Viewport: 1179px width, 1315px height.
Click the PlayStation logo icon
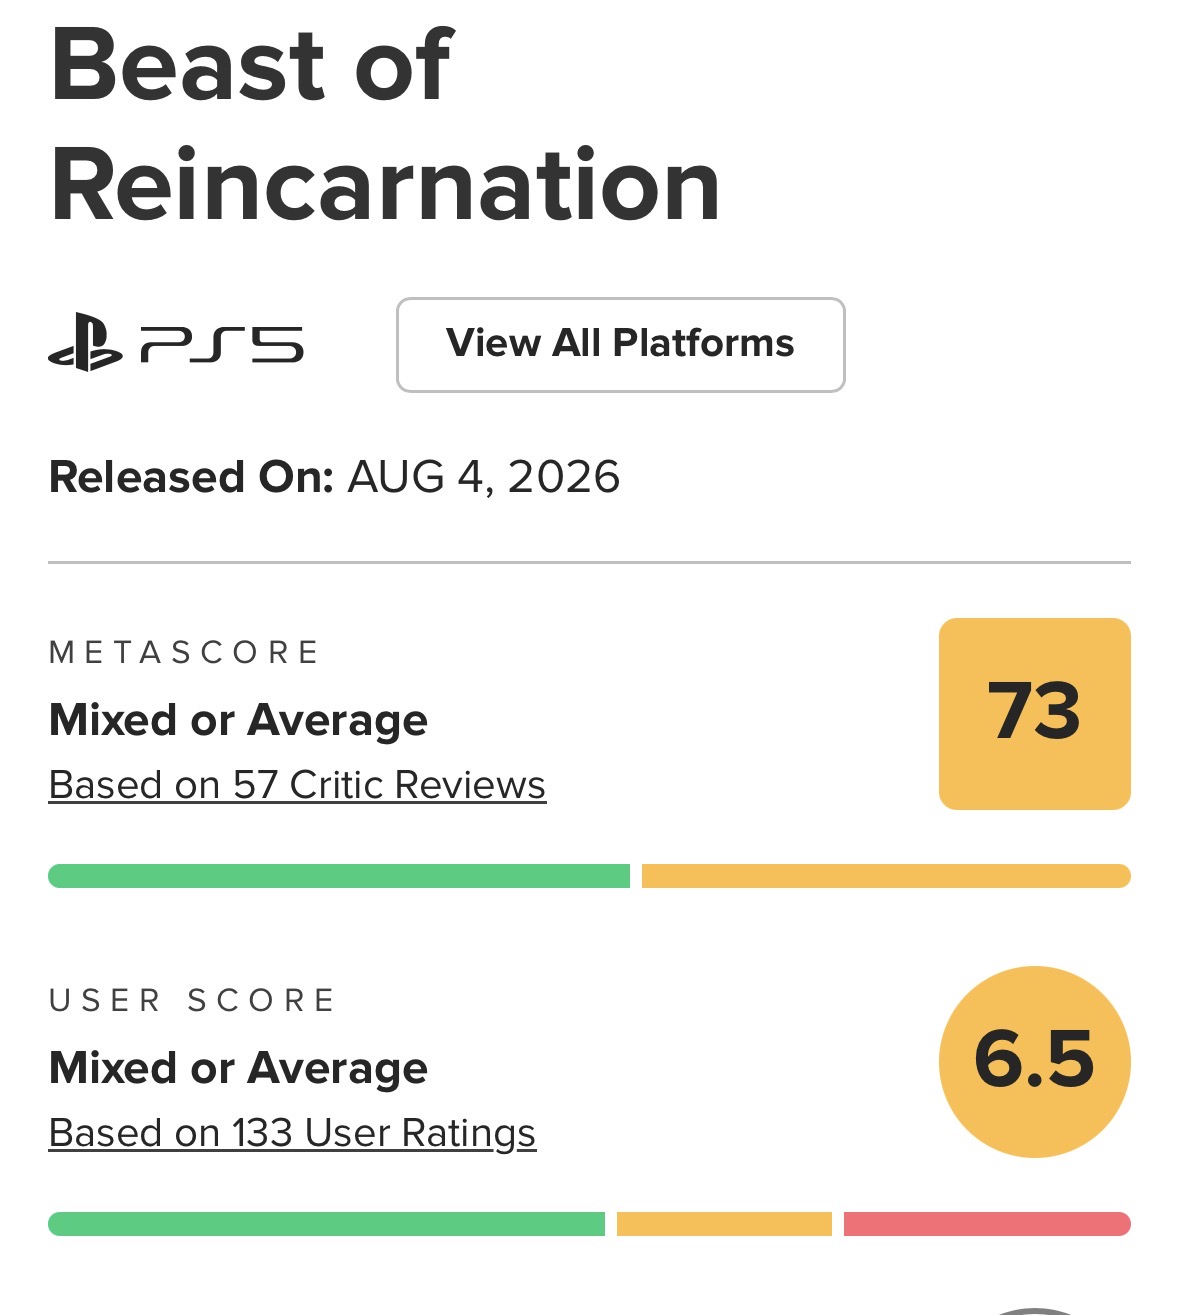coord(85,343)
